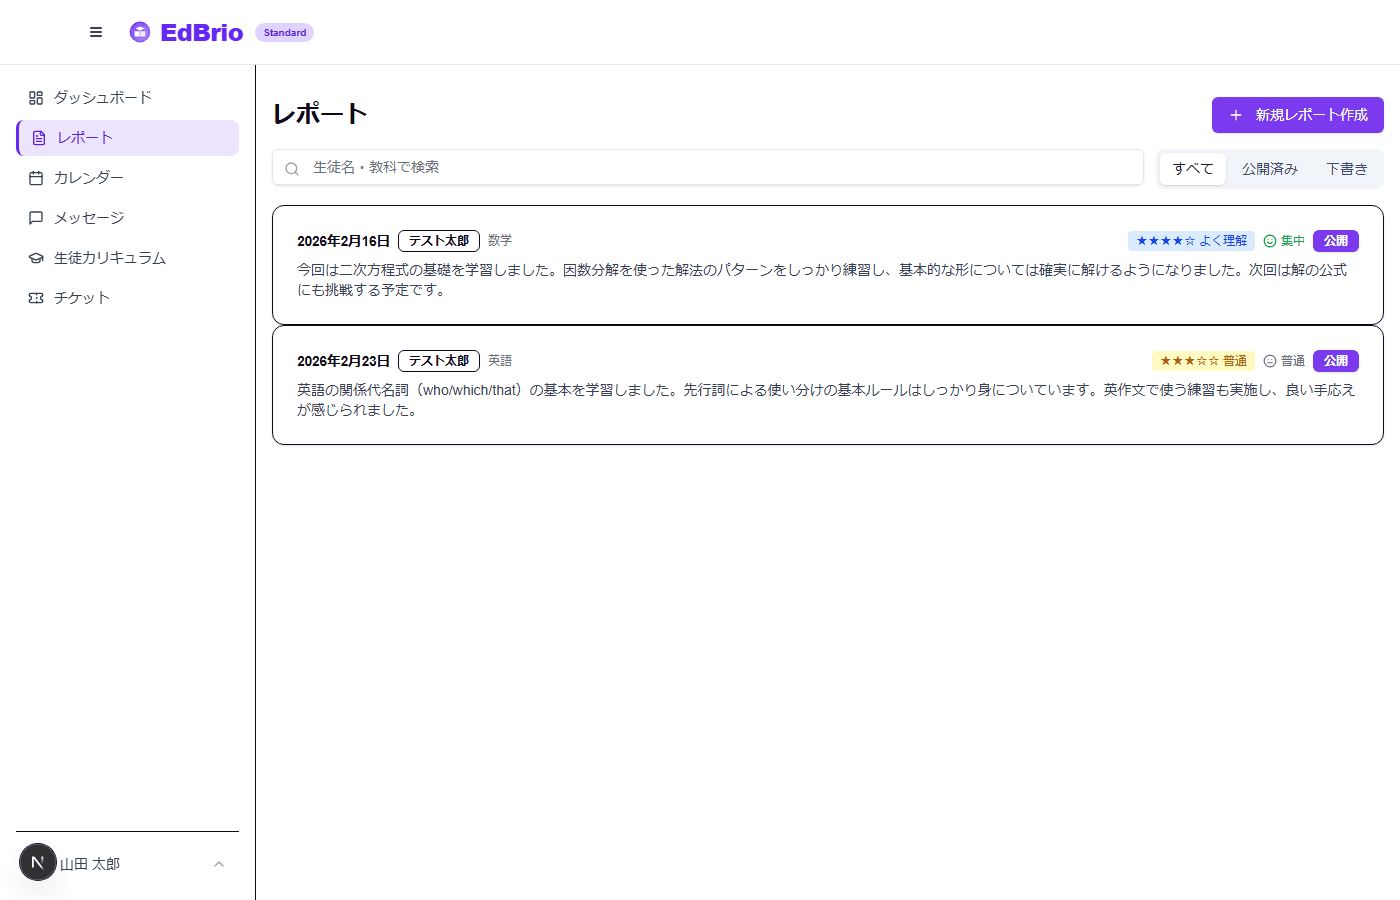Viewport: 1400px width, 900px height.
Task: Open the ダッシュボード grid icon
Action: [36, 97]
